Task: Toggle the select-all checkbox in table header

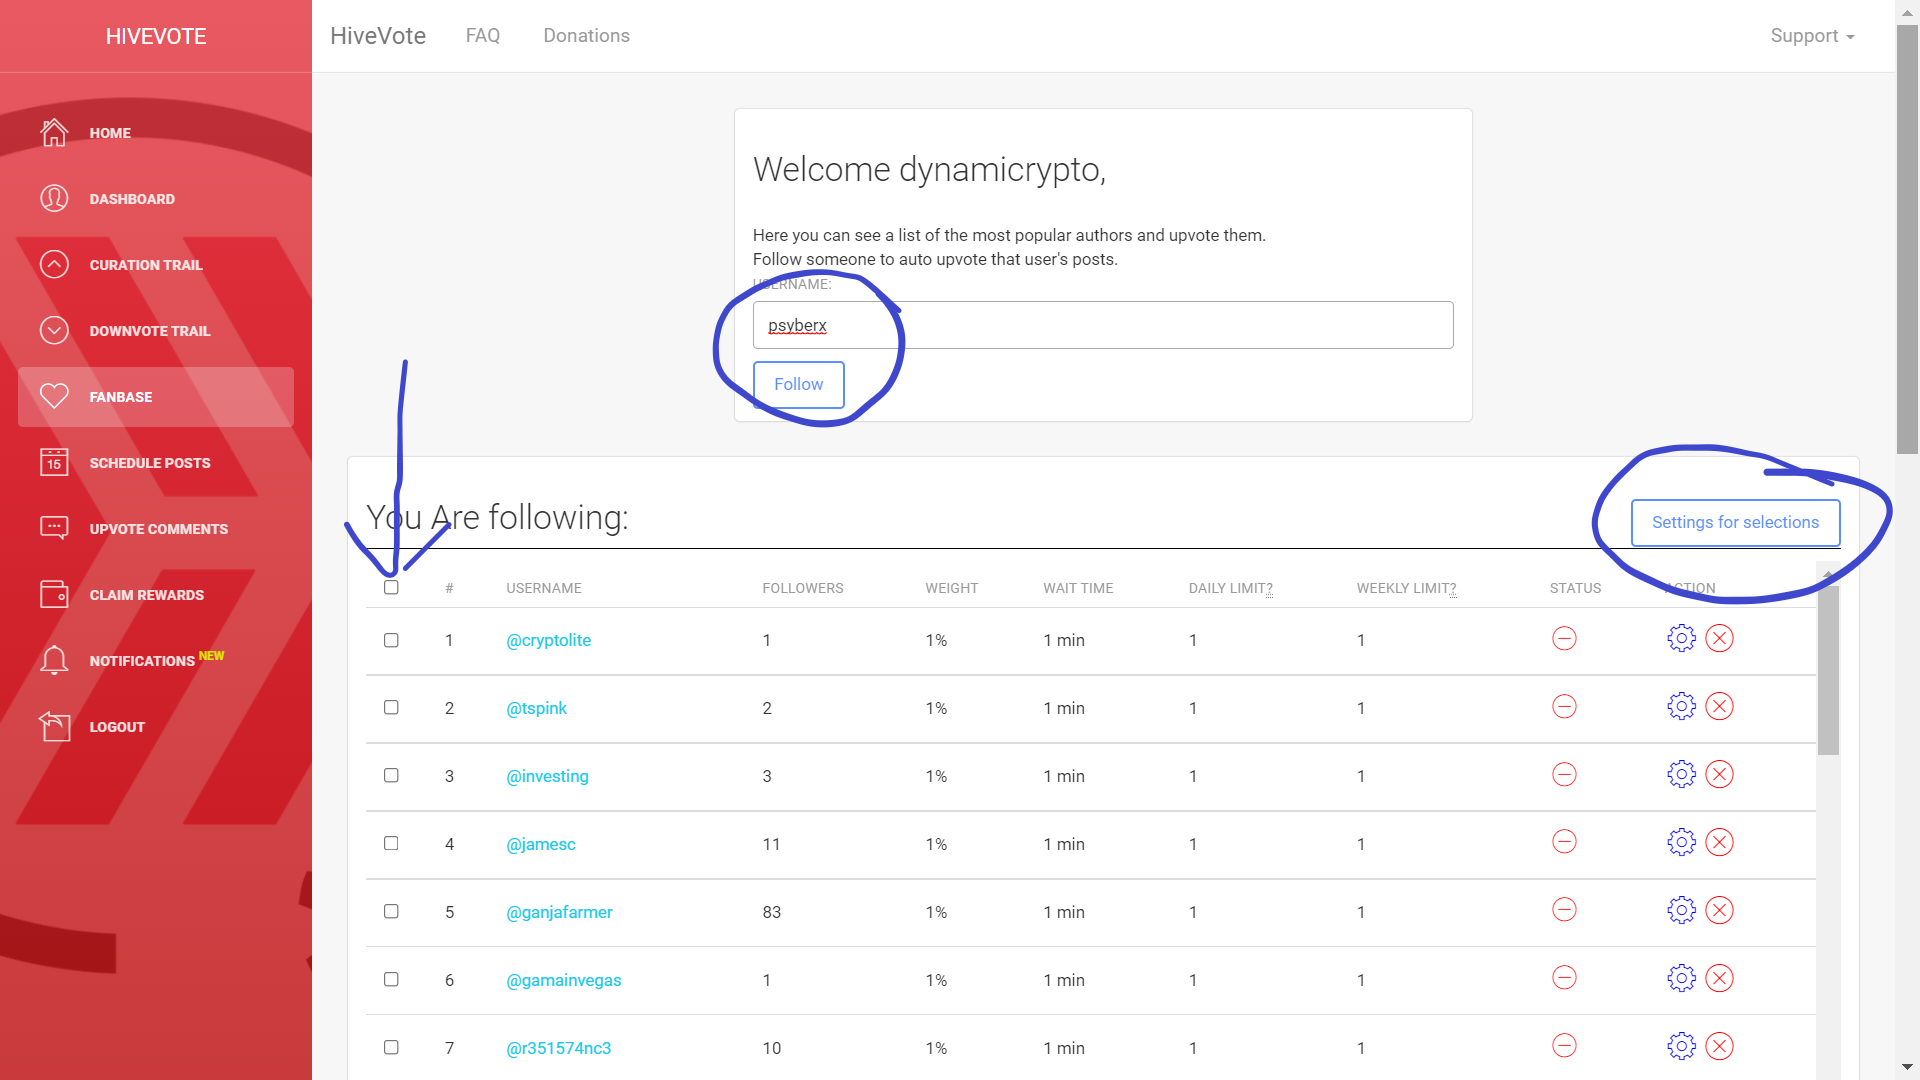Action: pos(391,587)
